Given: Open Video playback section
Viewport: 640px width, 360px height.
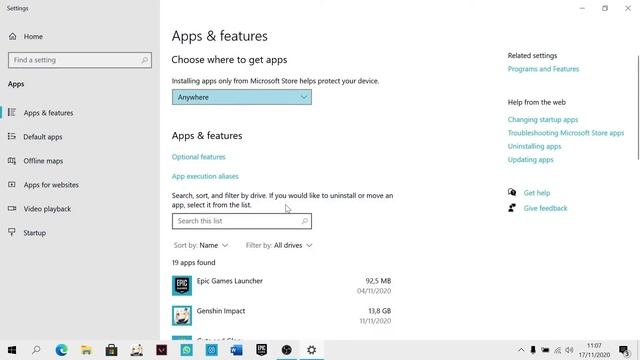Looking at the screenshot, I should 47,209.
